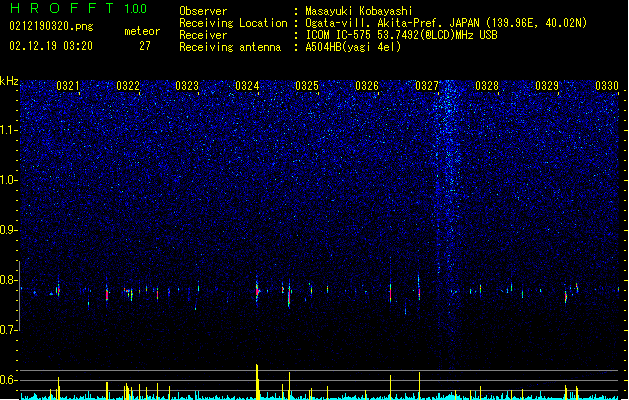Click the kHz axis unit label
The width and height of the screenshot is (629, 400).
pyautogui.click(x=9, y=81)
